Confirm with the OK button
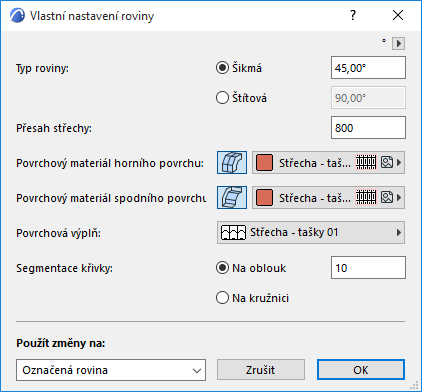 (x=361, y=370)
